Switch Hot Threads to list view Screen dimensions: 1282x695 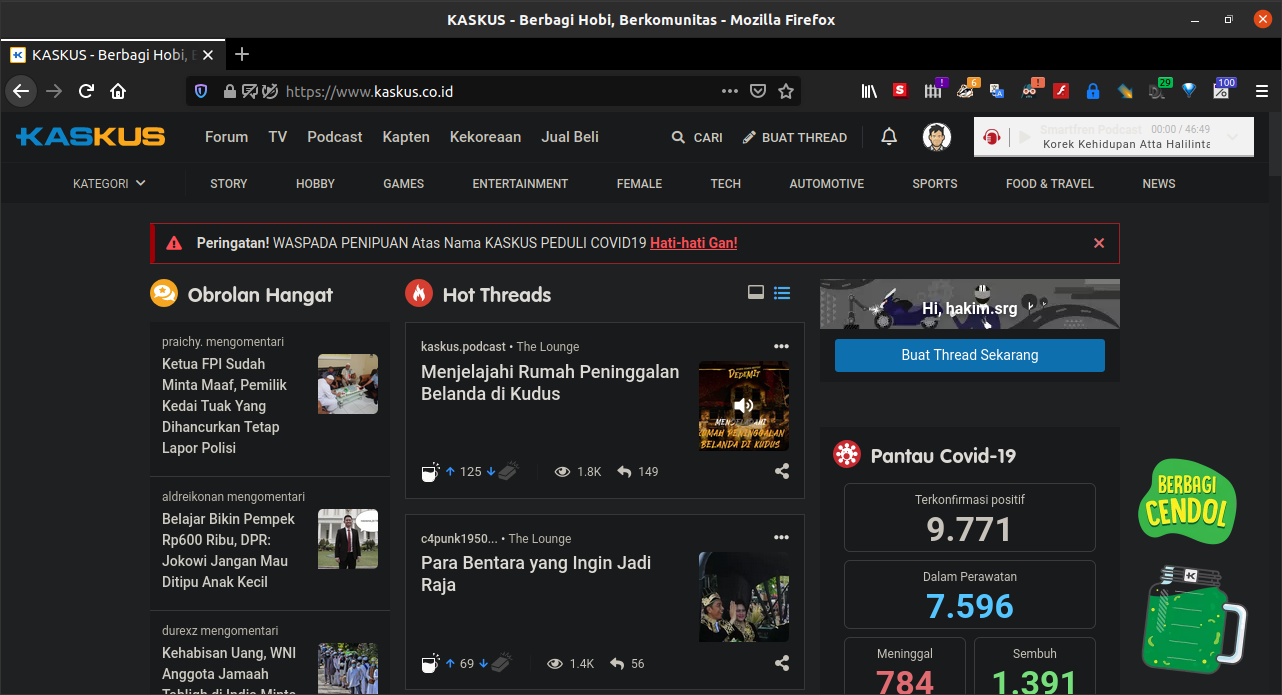782,293
